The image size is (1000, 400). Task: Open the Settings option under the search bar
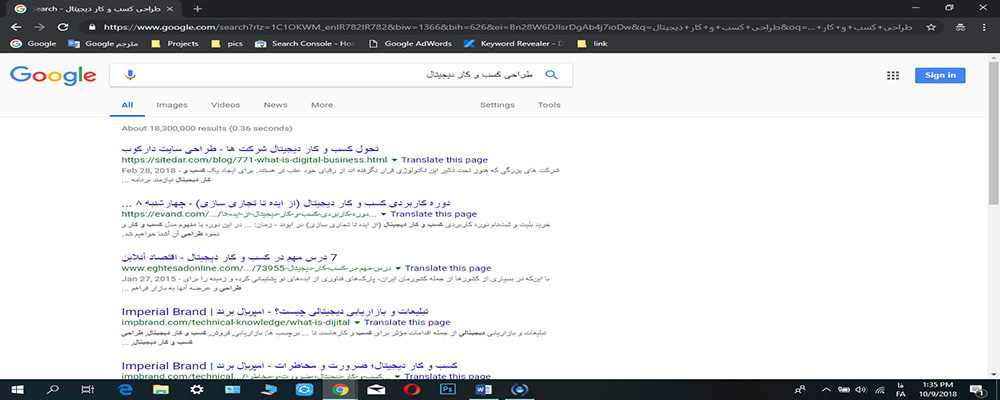(497, 105)
